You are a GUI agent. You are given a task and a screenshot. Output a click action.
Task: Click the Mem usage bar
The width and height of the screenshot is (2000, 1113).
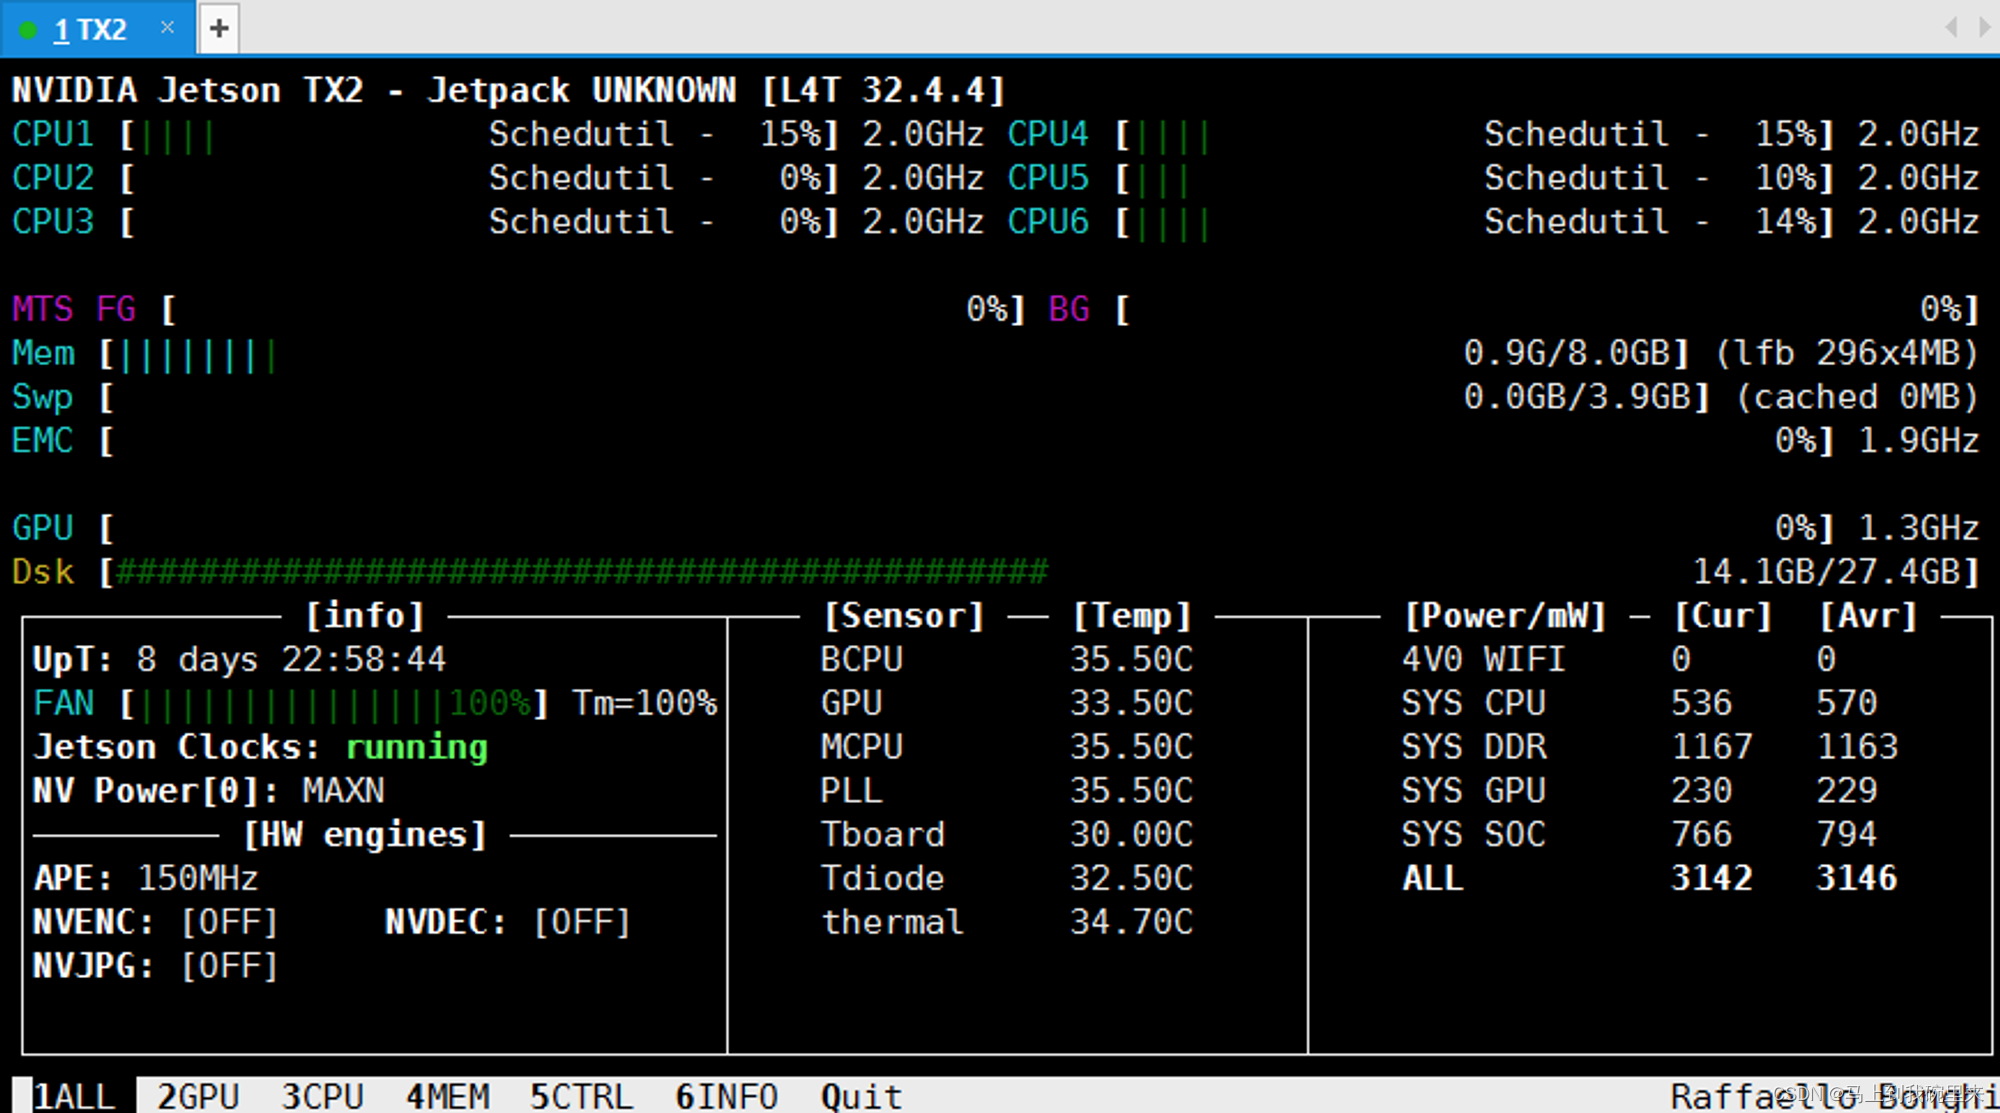pos(197,354)
